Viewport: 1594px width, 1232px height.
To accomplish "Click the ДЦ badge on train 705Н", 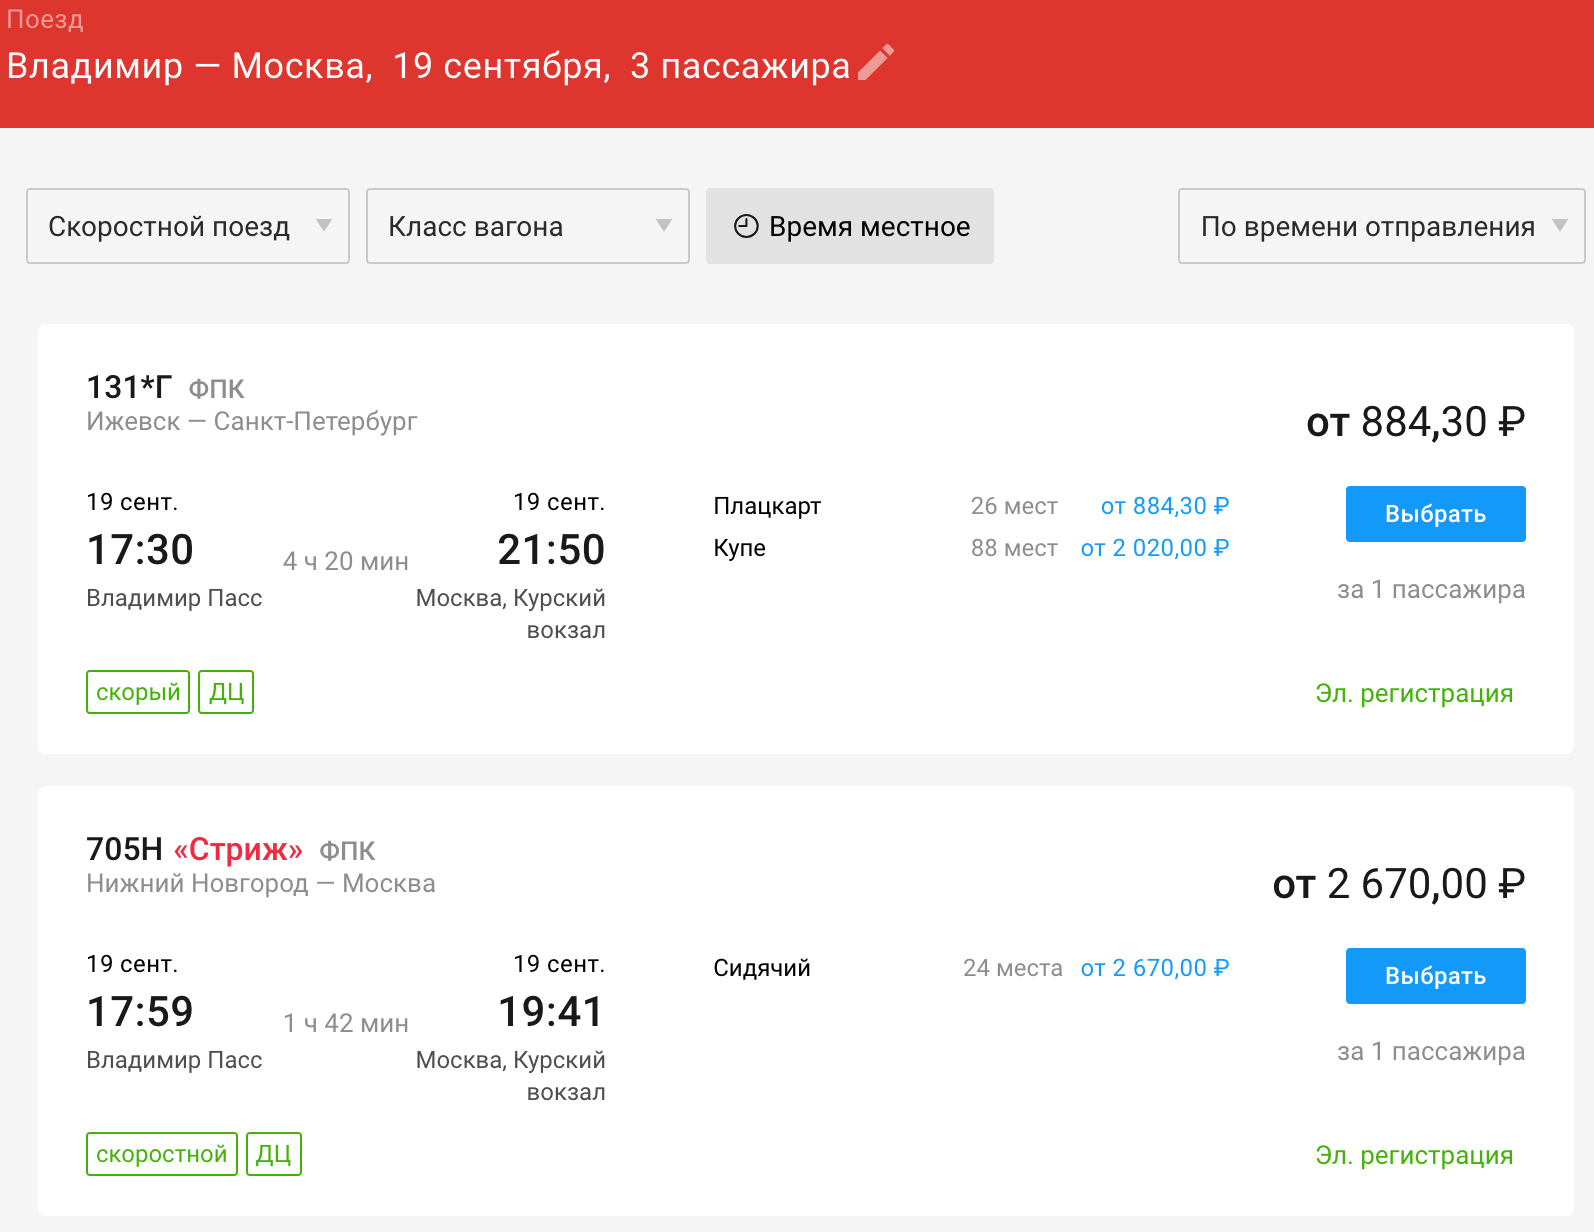I will click(x=274, y=1154).
